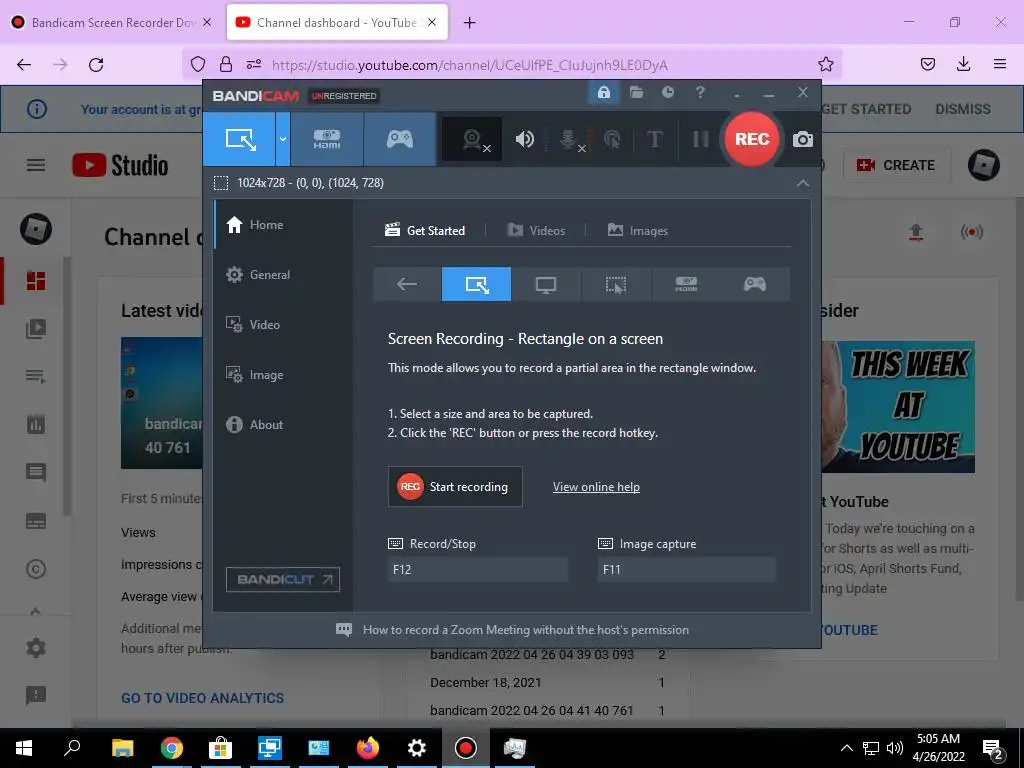Toggle the speaker sound icon in Bandicam
Screen dimensions: 1024x768
click(x=524, y=139)
